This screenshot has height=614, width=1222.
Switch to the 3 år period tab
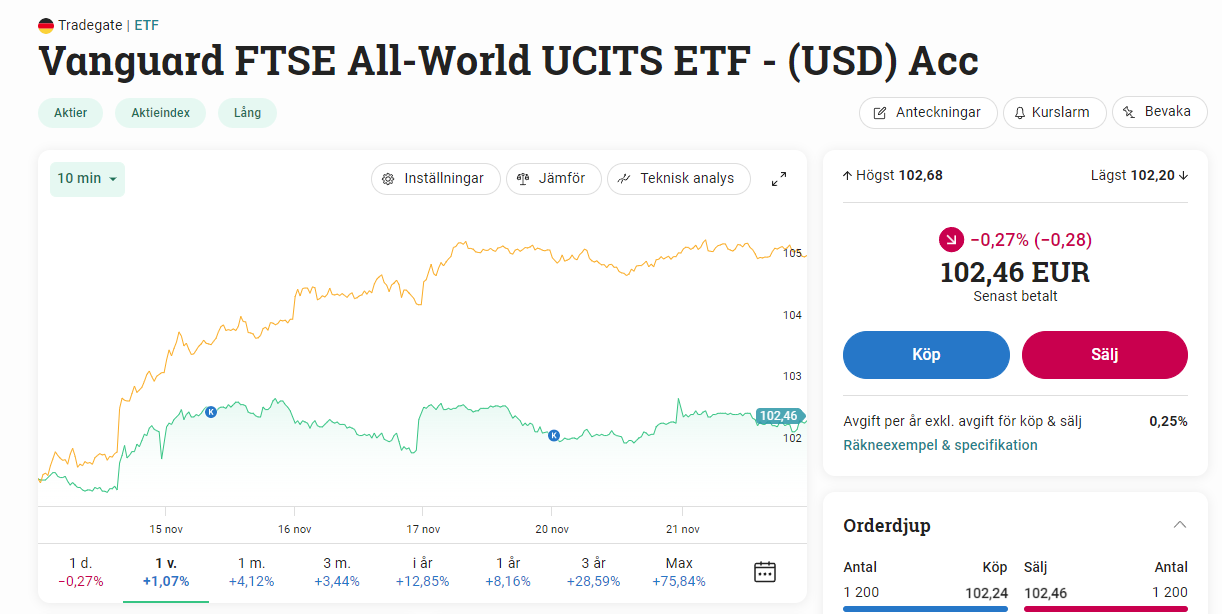[593, 572]
